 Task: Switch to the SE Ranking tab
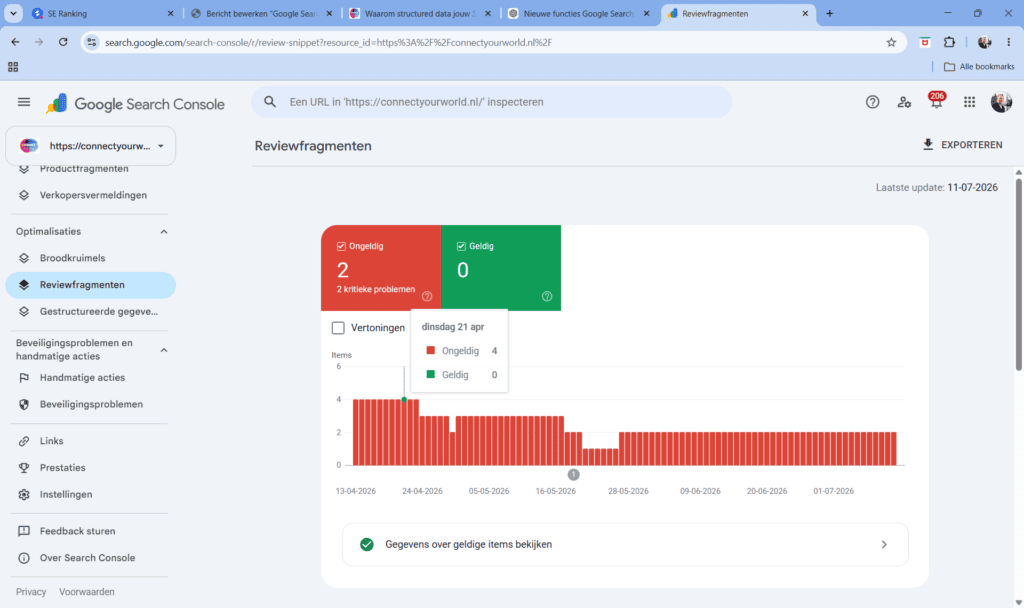[x=103, y=13]
